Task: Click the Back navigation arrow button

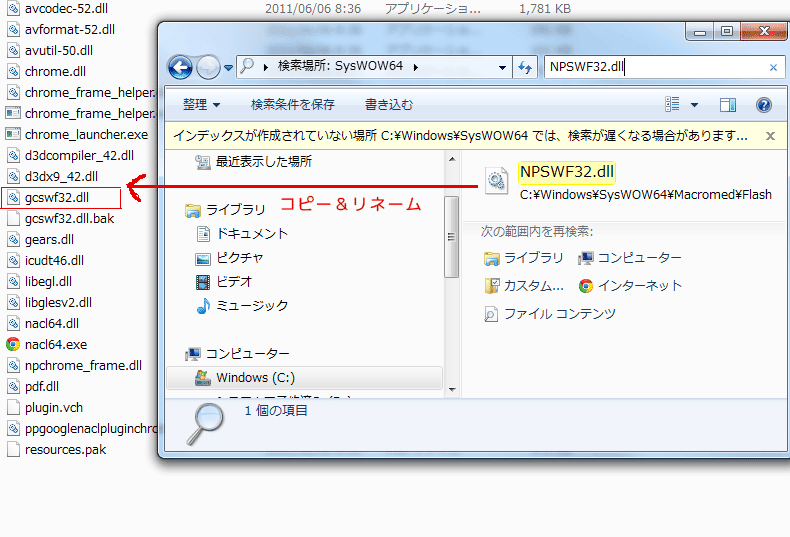Action: tap(180, 67)
